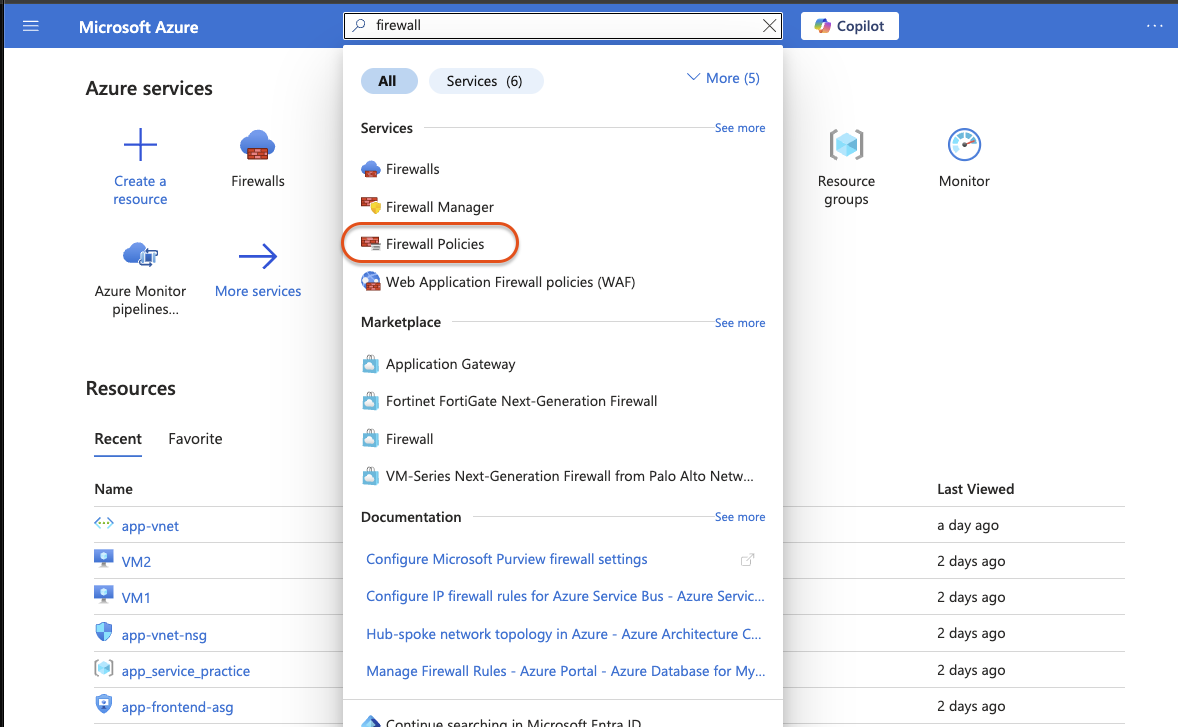Click See more next to Services
1178x727 pixels.
click(739, 128)
